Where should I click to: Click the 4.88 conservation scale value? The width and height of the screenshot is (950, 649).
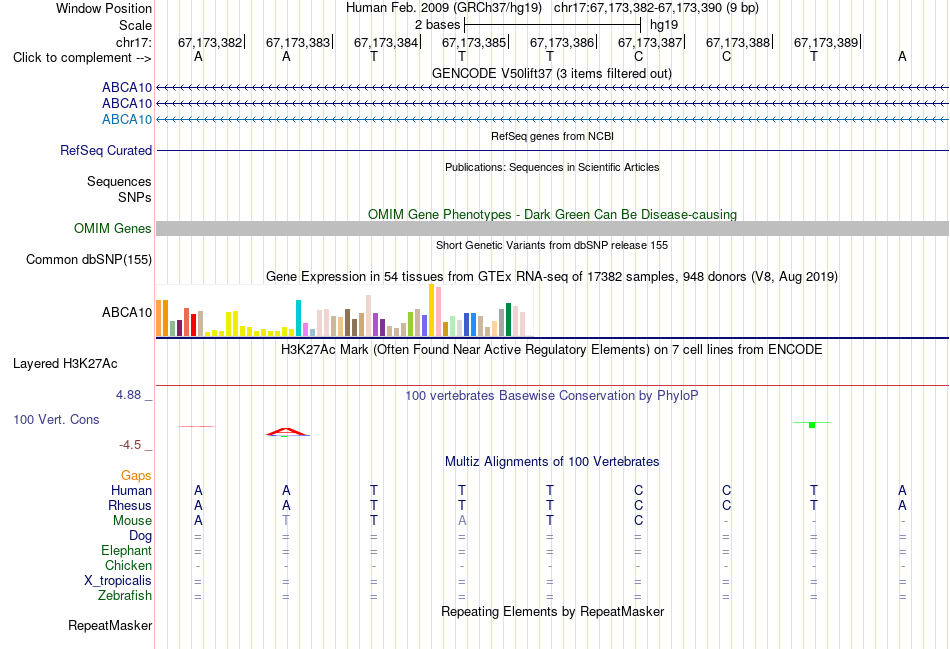click(x=128, y=394)
